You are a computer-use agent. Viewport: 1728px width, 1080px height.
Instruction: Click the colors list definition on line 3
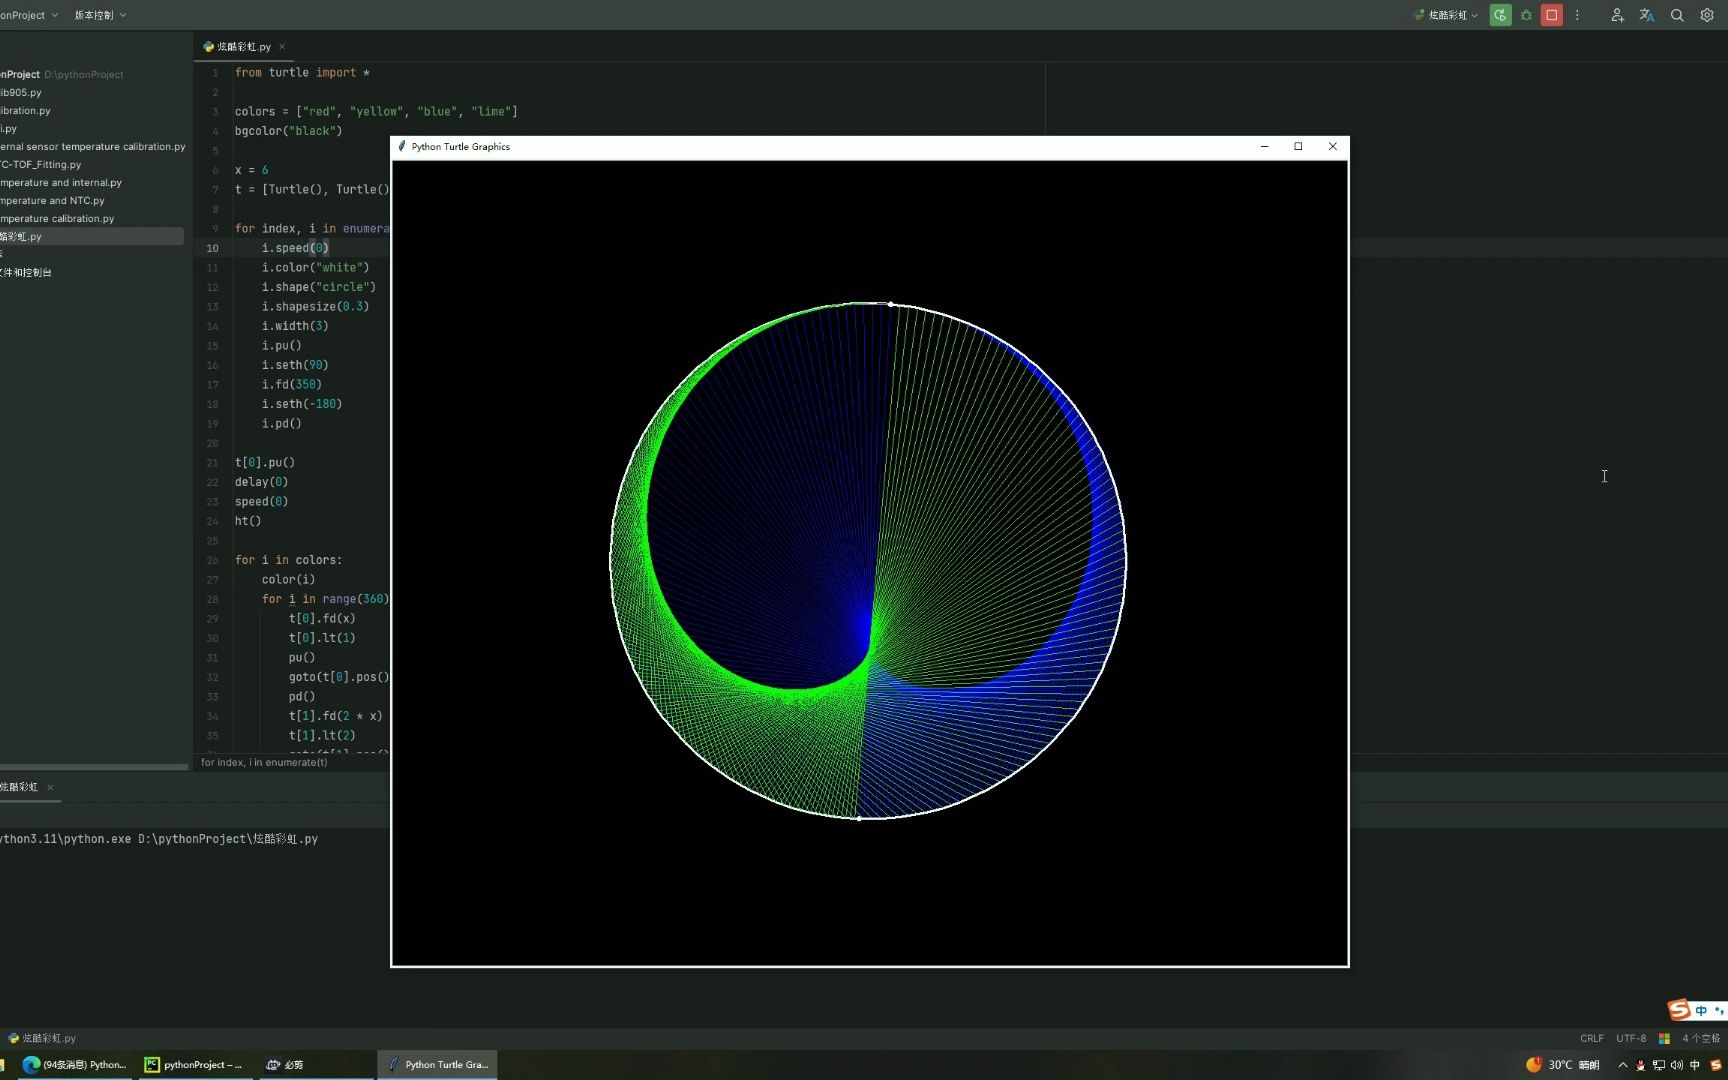click(x=376, y=111)
